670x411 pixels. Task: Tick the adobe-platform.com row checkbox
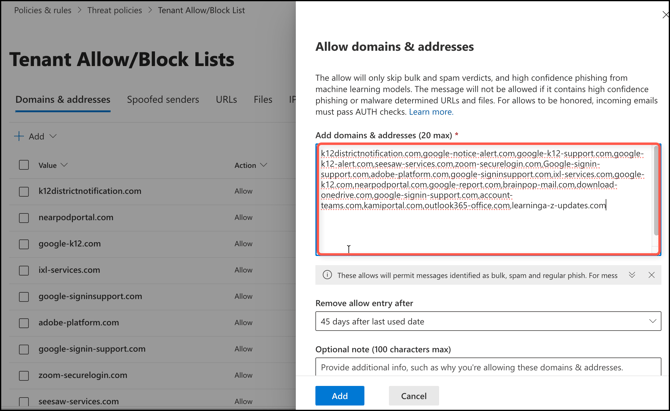coord(23,323)
